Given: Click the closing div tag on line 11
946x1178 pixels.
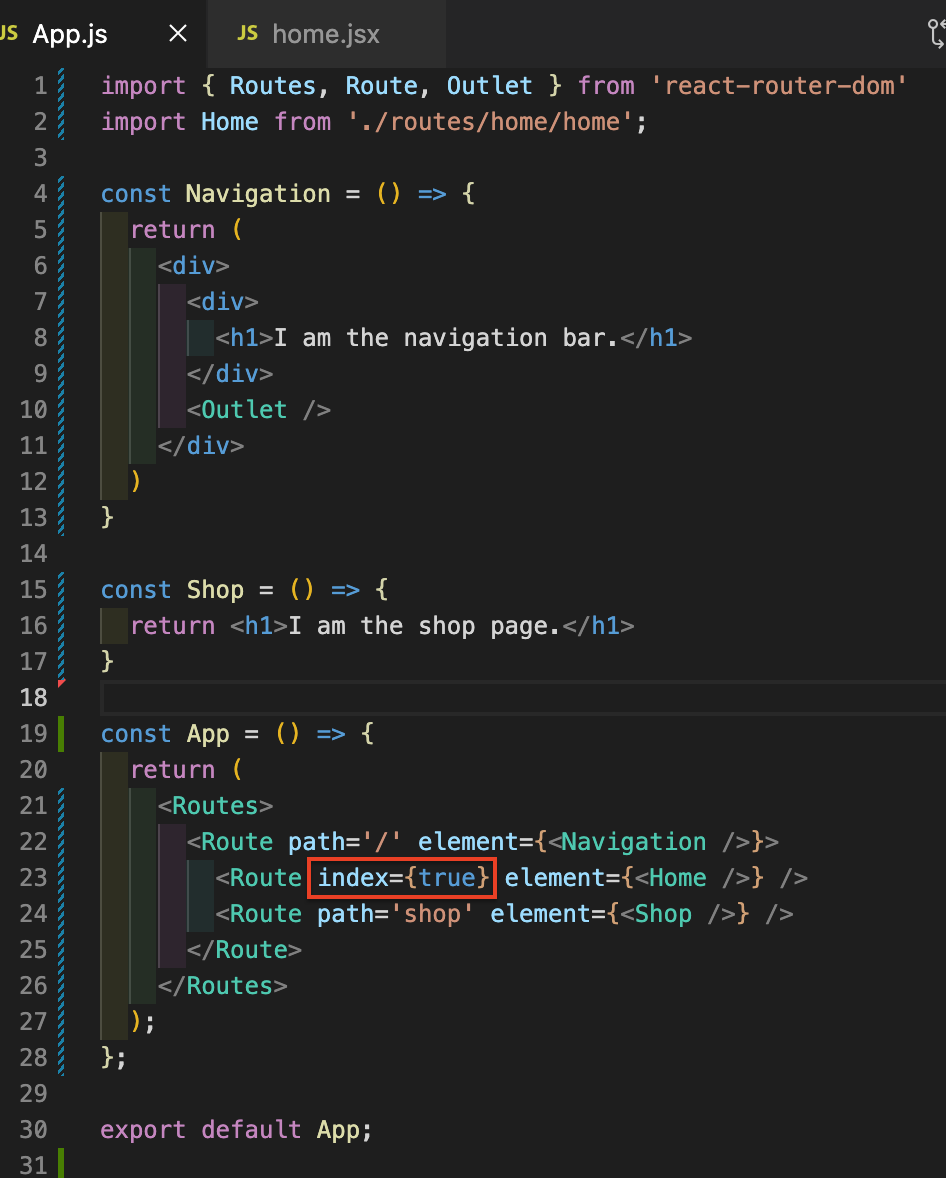Looking at the screenshot, I should pyautogui.click(x=201, y=446).
